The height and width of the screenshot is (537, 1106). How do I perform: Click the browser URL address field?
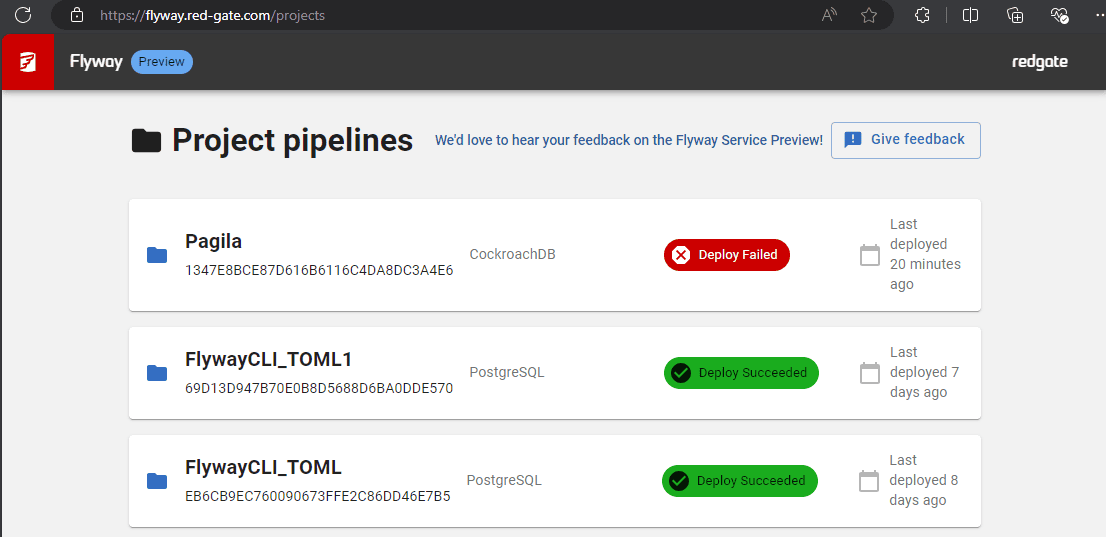point(400,15)
